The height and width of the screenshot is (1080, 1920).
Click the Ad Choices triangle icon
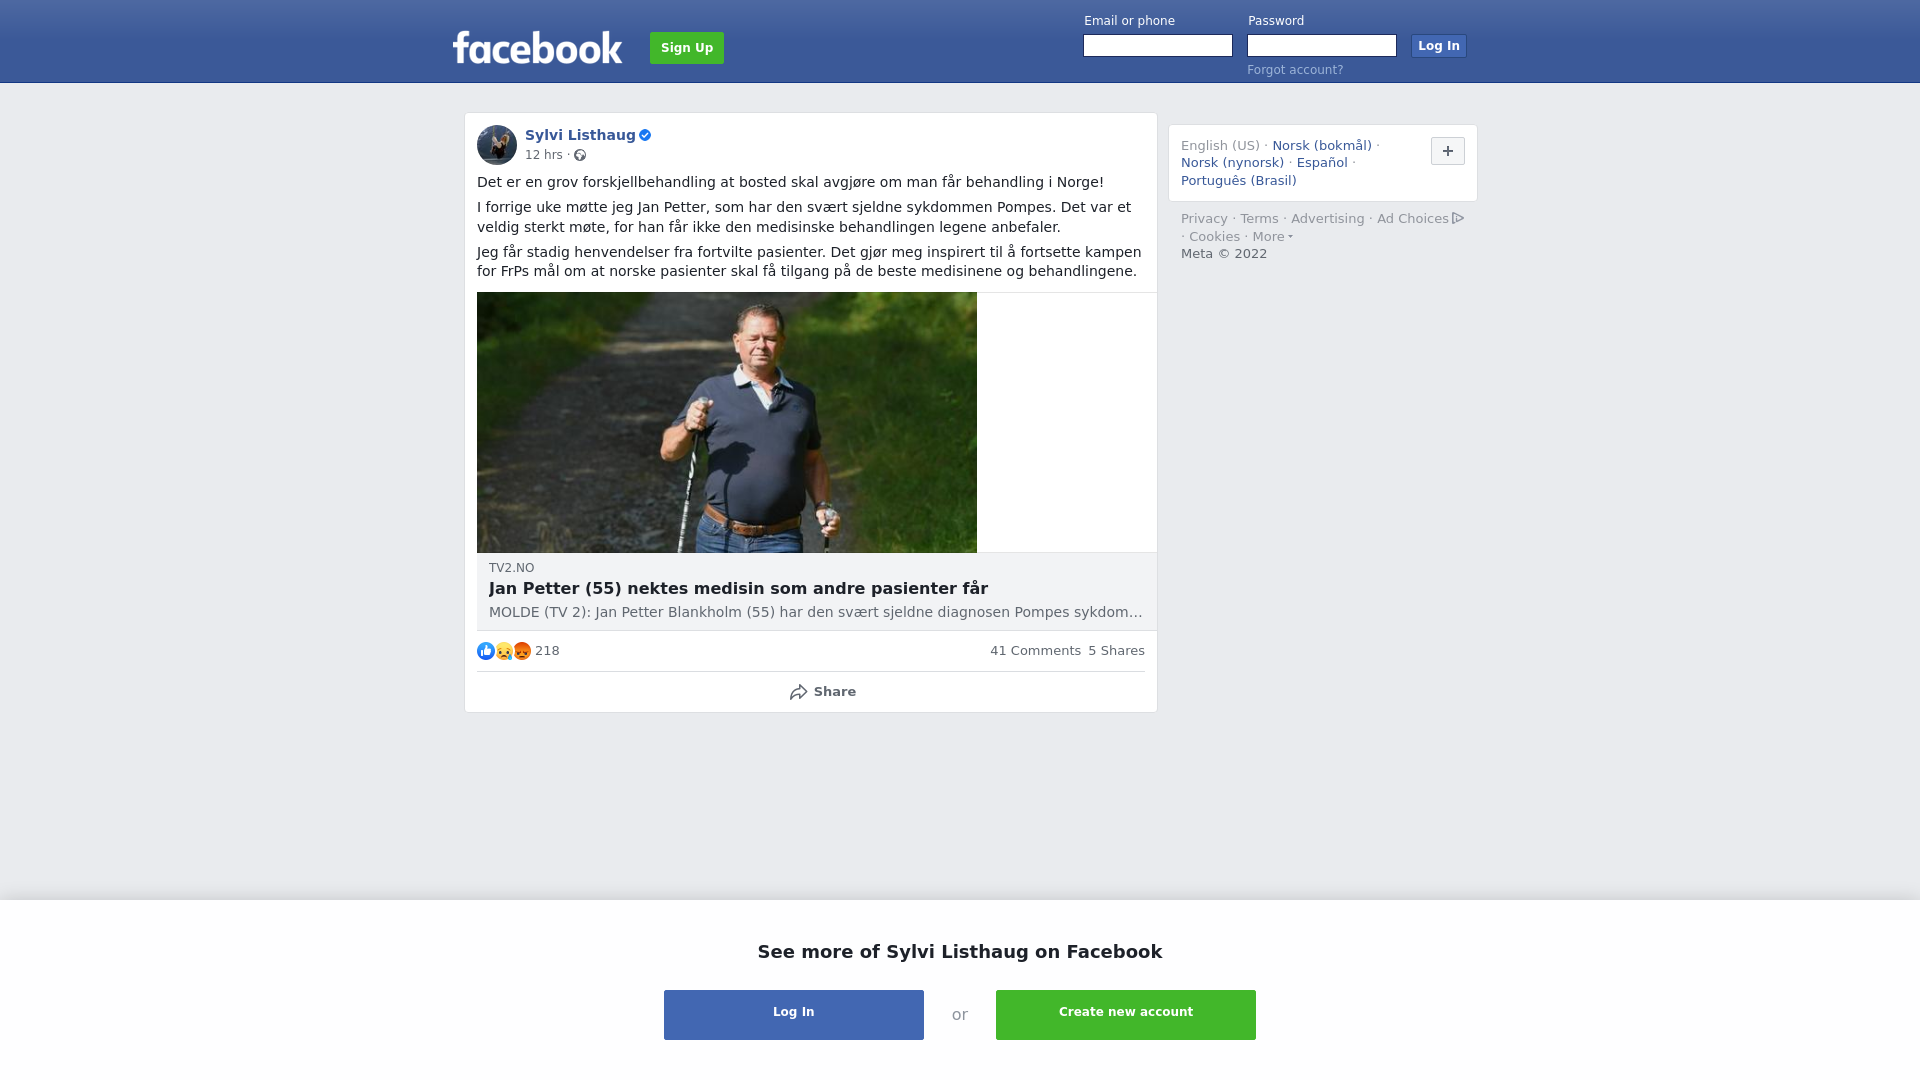[1458, 218]
